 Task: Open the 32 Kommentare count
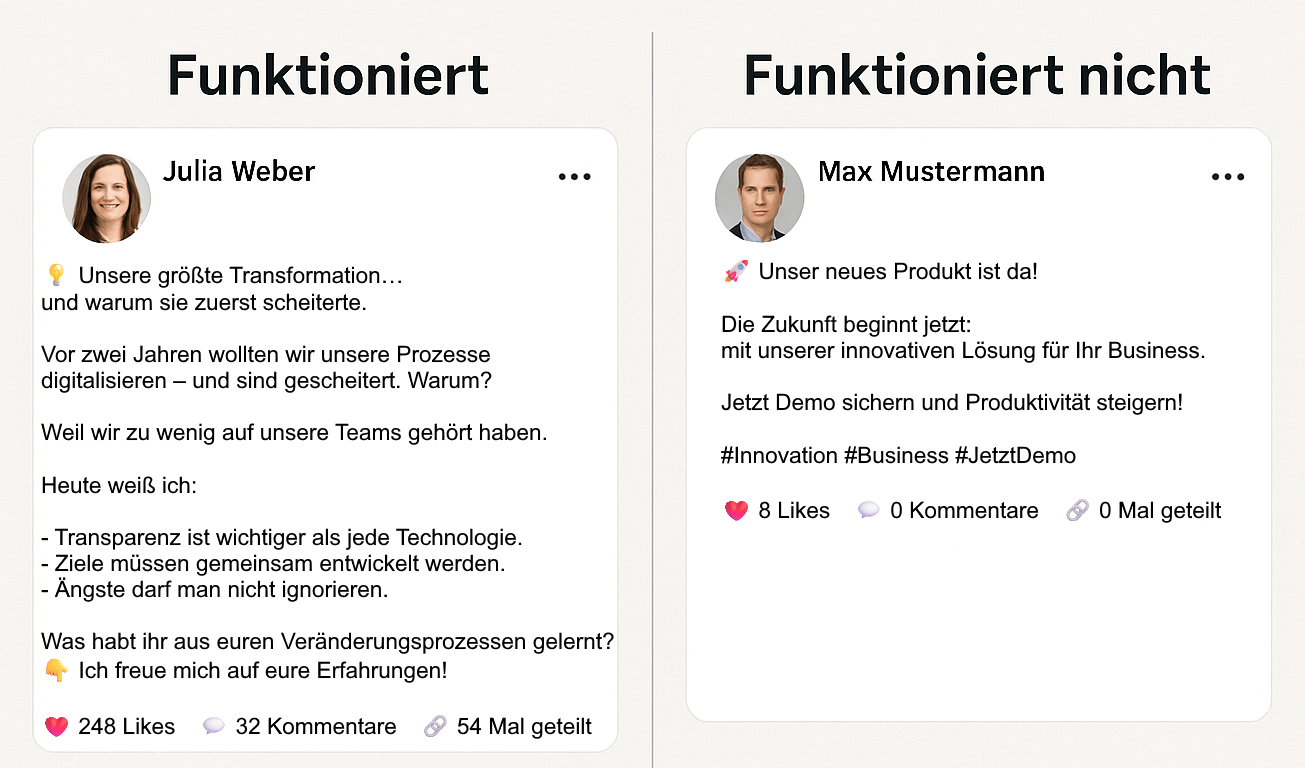point(315,726)
